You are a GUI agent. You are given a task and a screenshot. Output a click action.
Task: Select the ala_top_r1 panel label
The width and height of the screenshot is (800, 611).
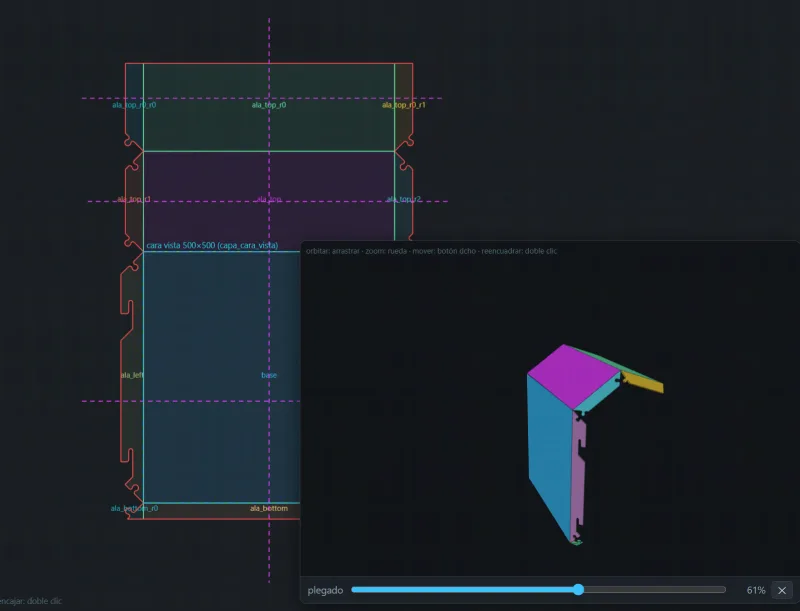click(x=134, y=199)
